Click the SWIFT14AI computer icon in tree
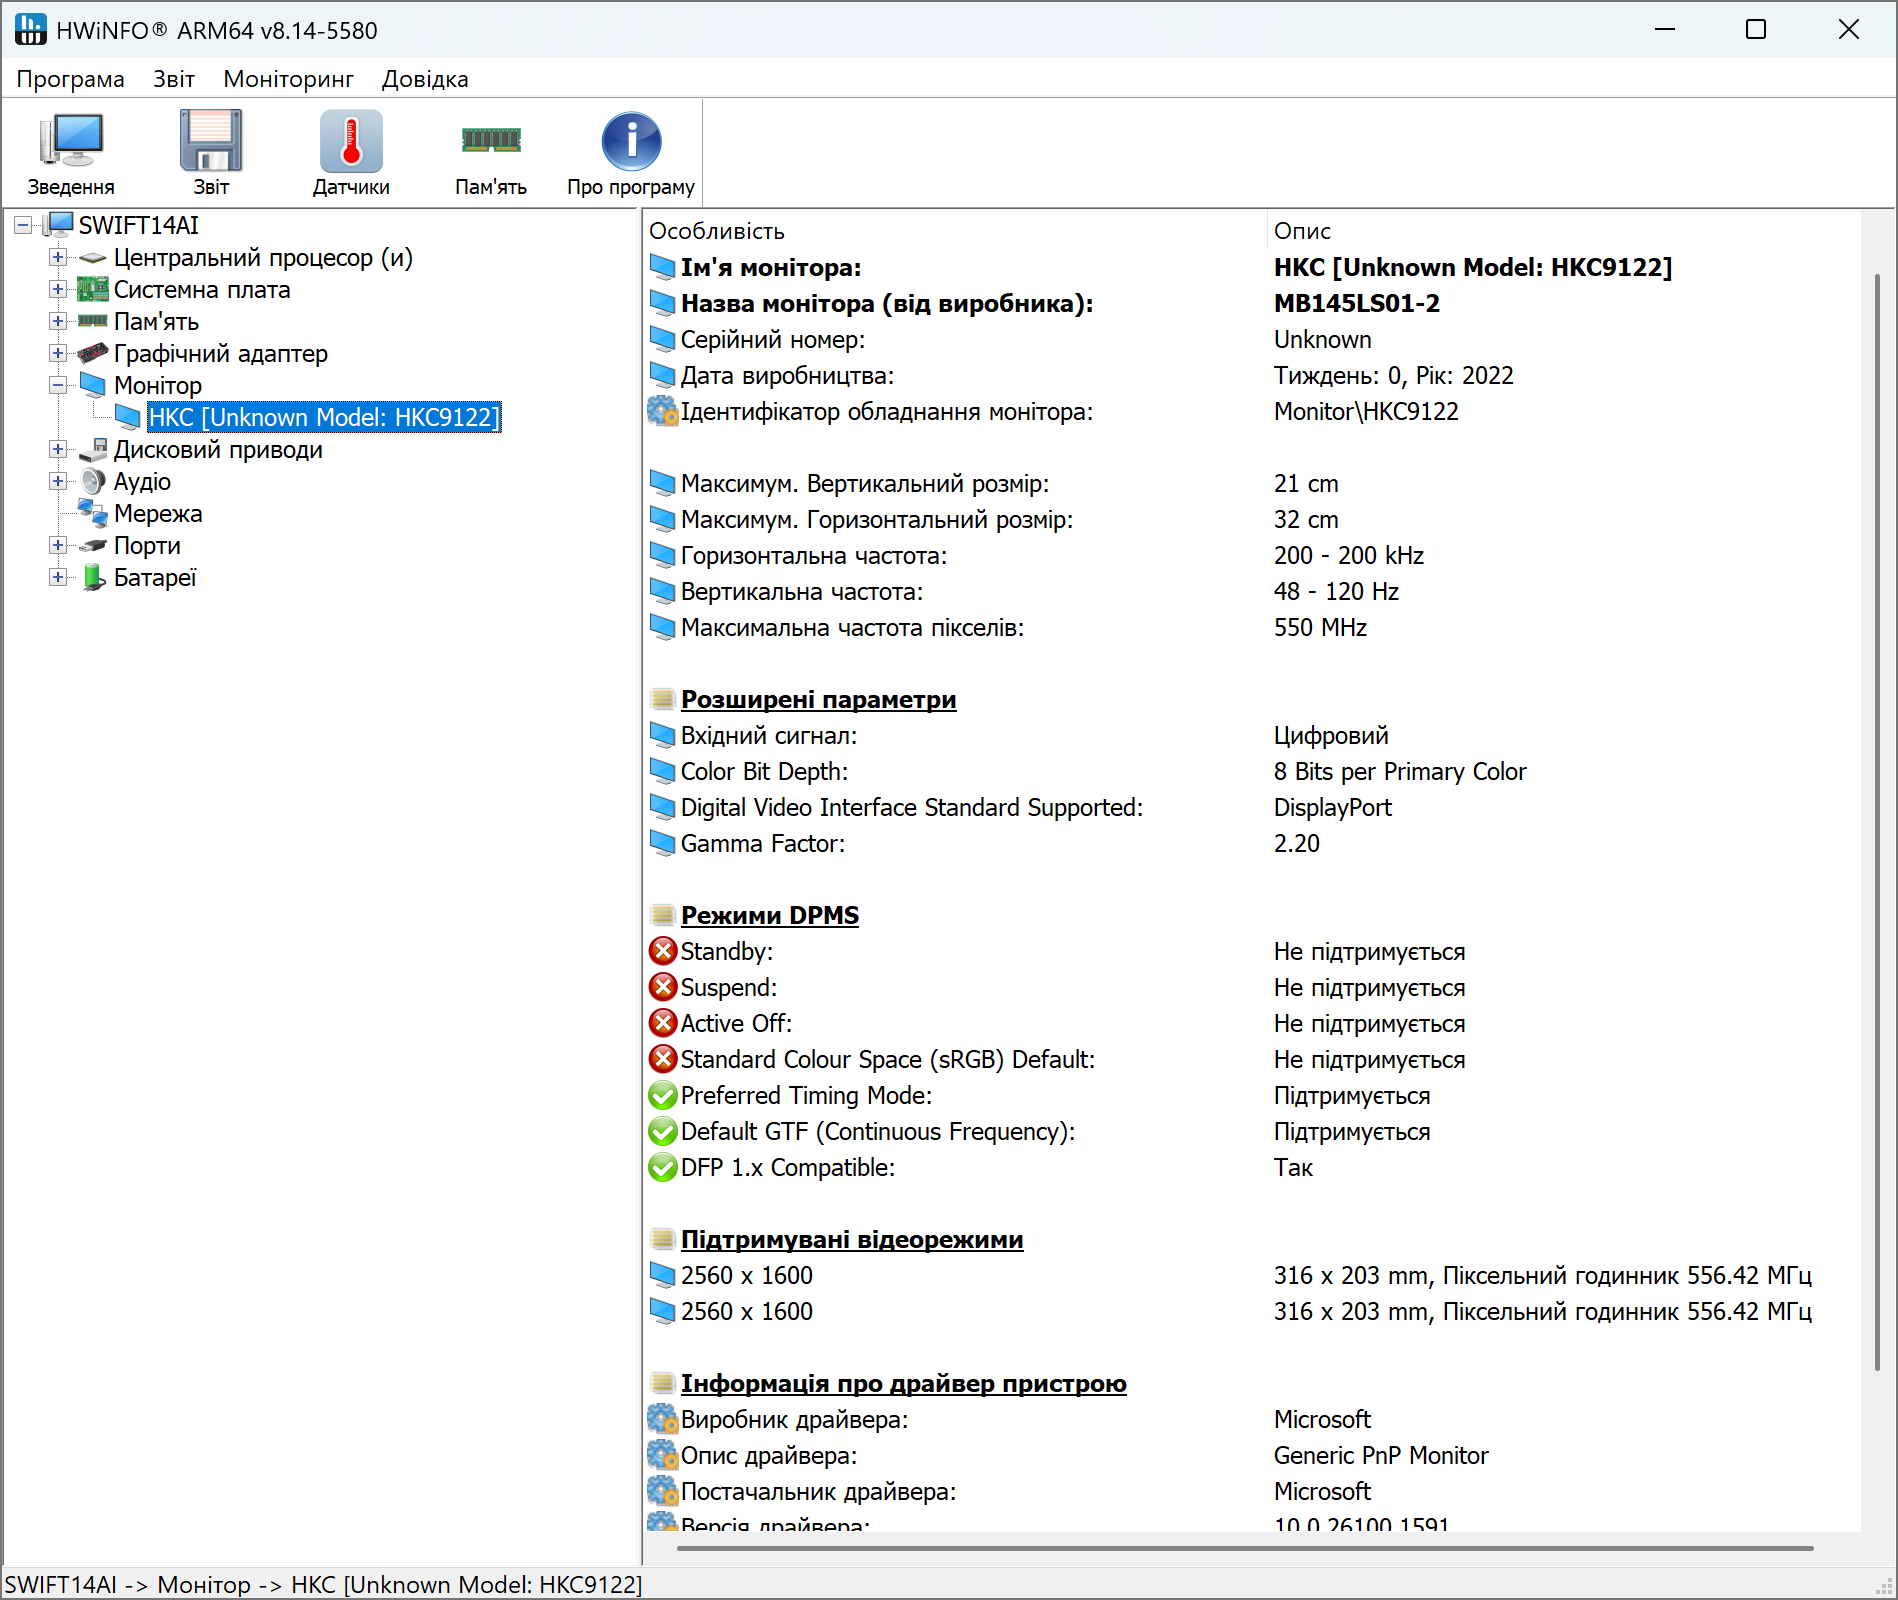Image resolution: width=1898 pixels, height=1600 pixels. tap(60, 225)
